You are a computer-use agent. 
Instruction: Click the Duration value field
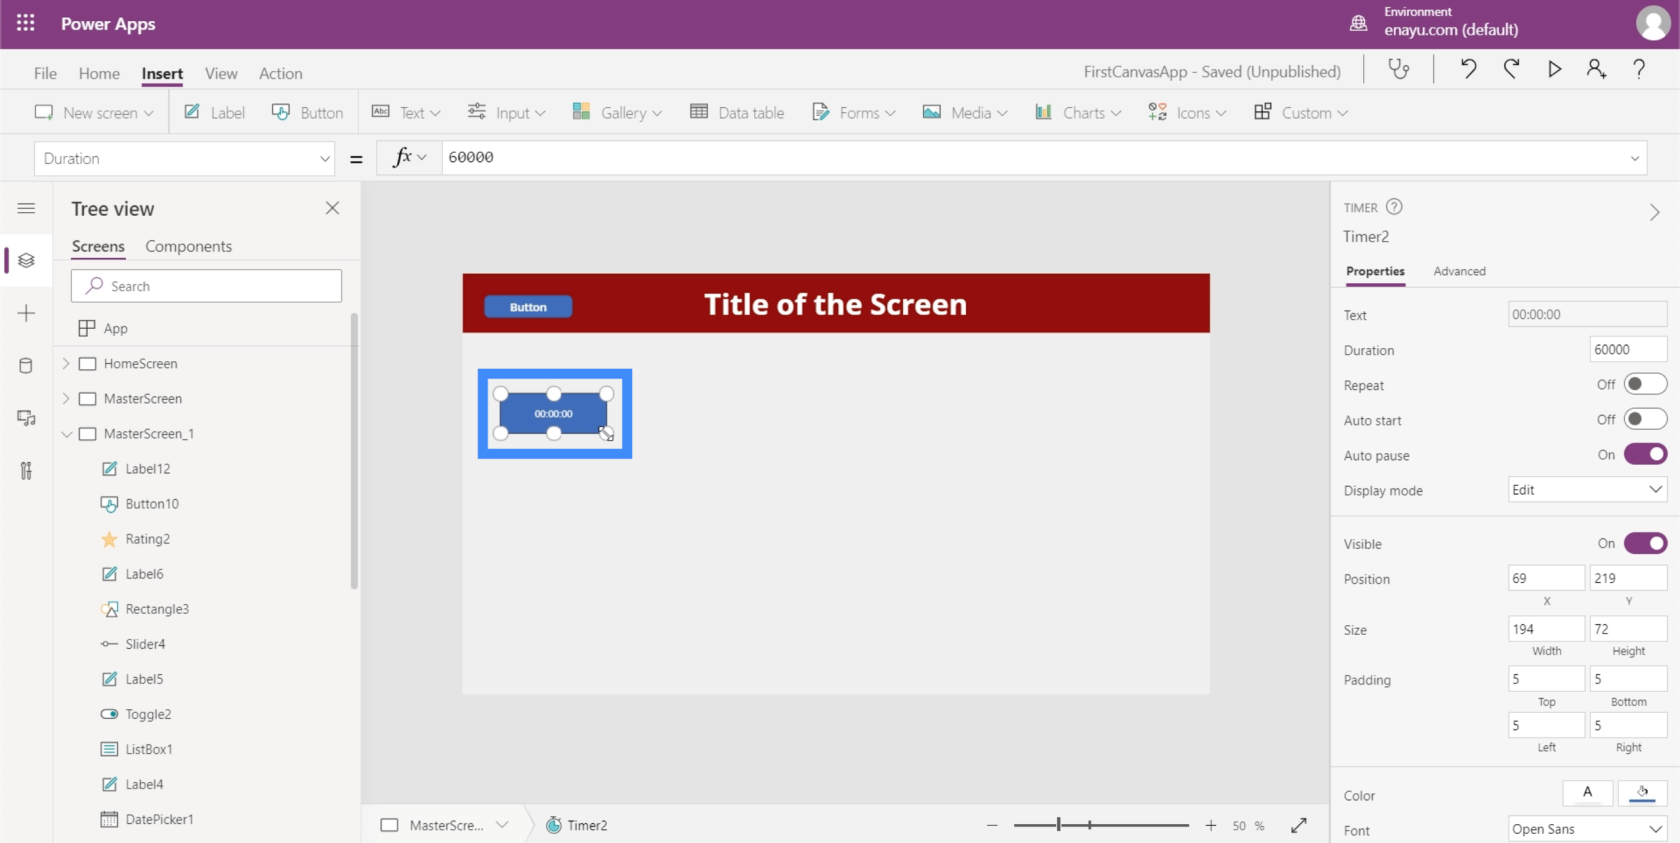[1628, 349]
